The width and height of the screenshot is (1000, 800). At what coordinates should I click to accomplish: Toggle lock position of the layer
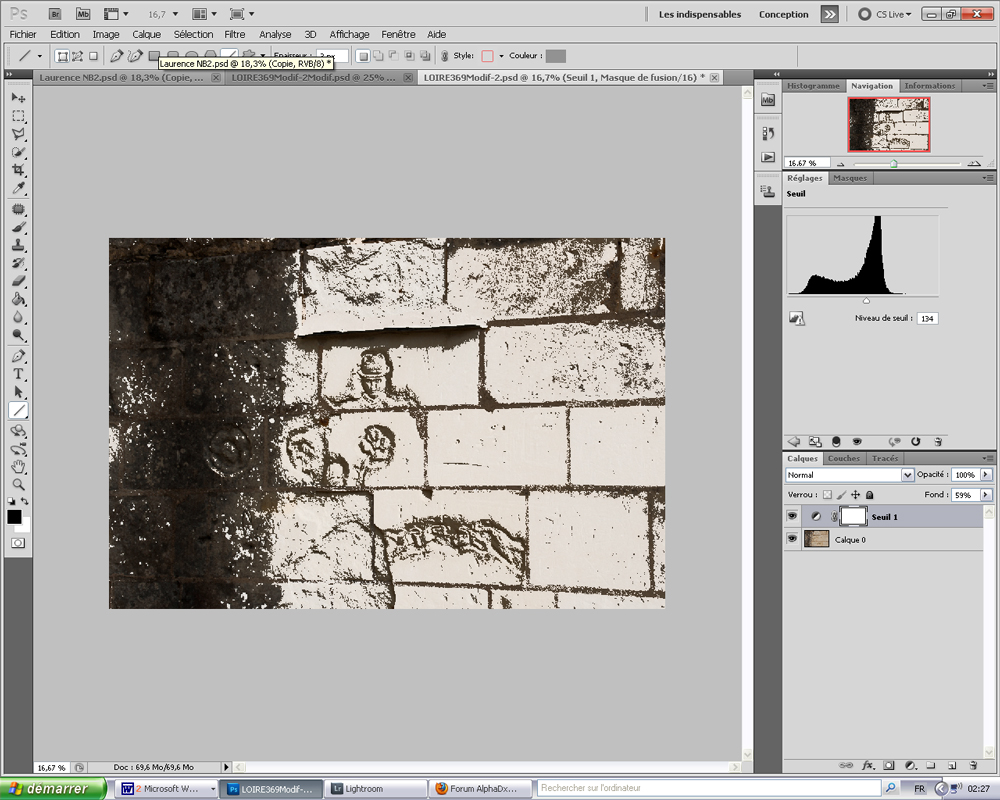click(x=855, y=494)
